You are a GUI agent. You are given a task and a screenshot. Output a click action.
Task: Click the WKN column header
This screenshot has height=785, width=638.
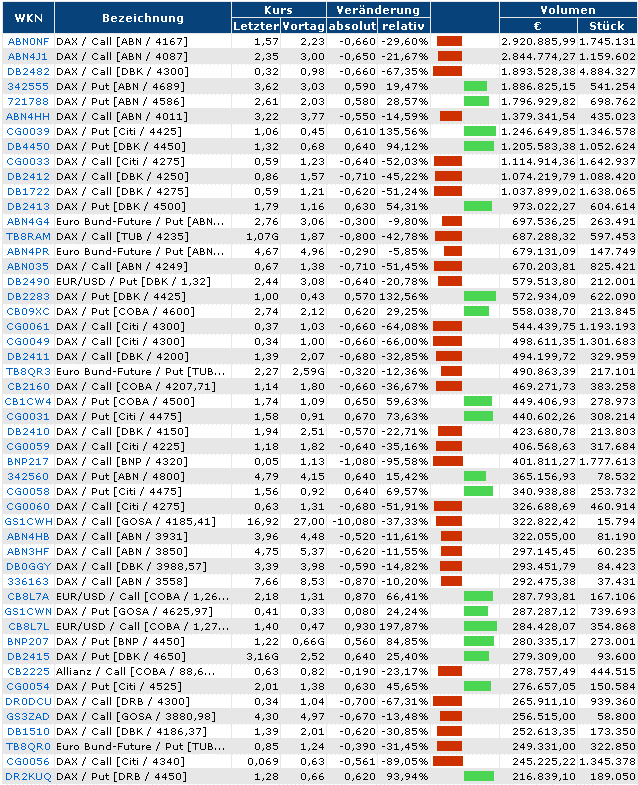(28, 18)
